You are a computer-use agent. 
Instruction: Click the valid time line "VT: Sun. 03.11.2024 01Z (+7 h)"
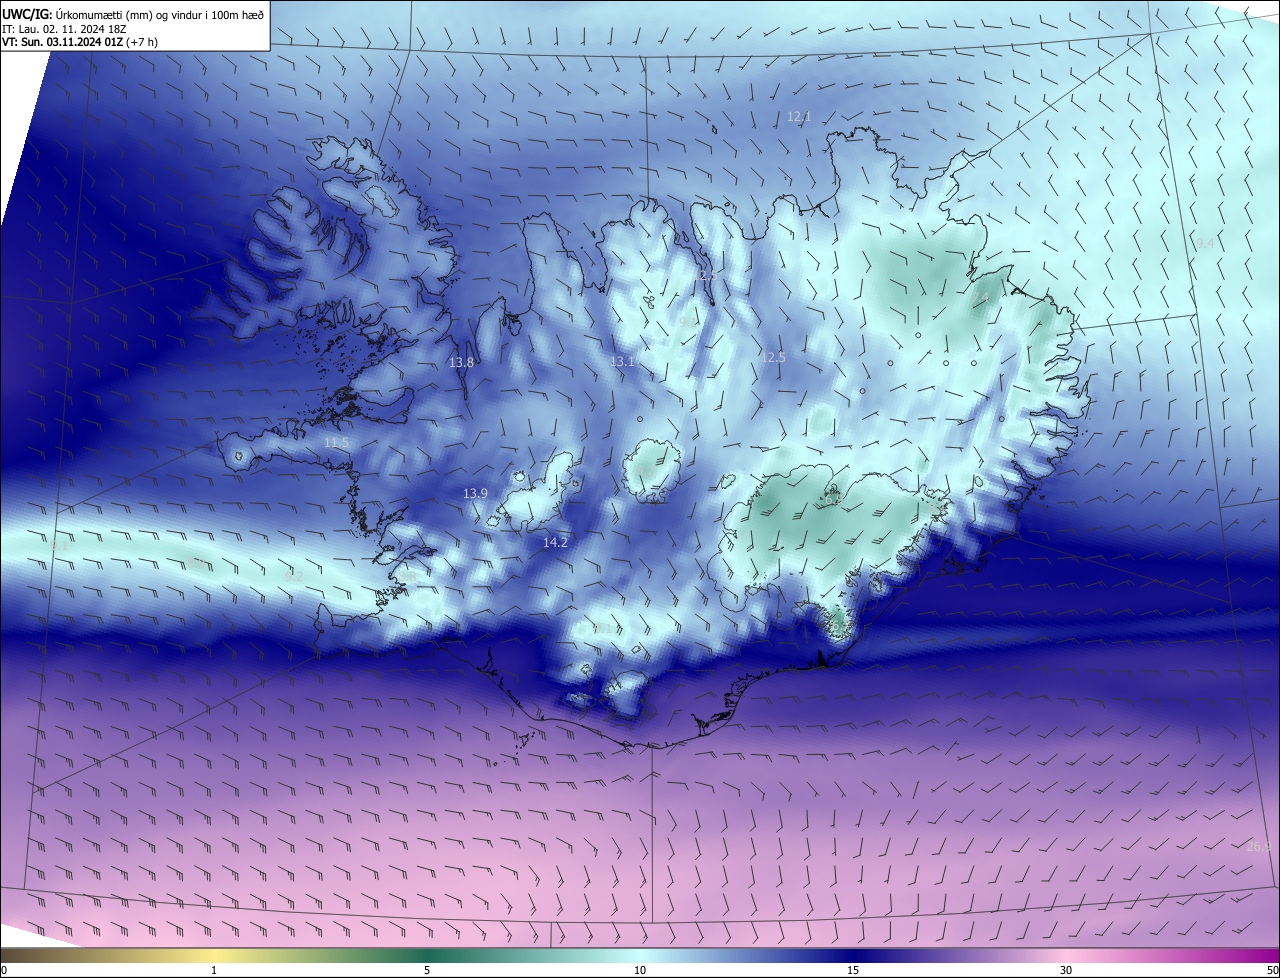click(x=80, y=42)
